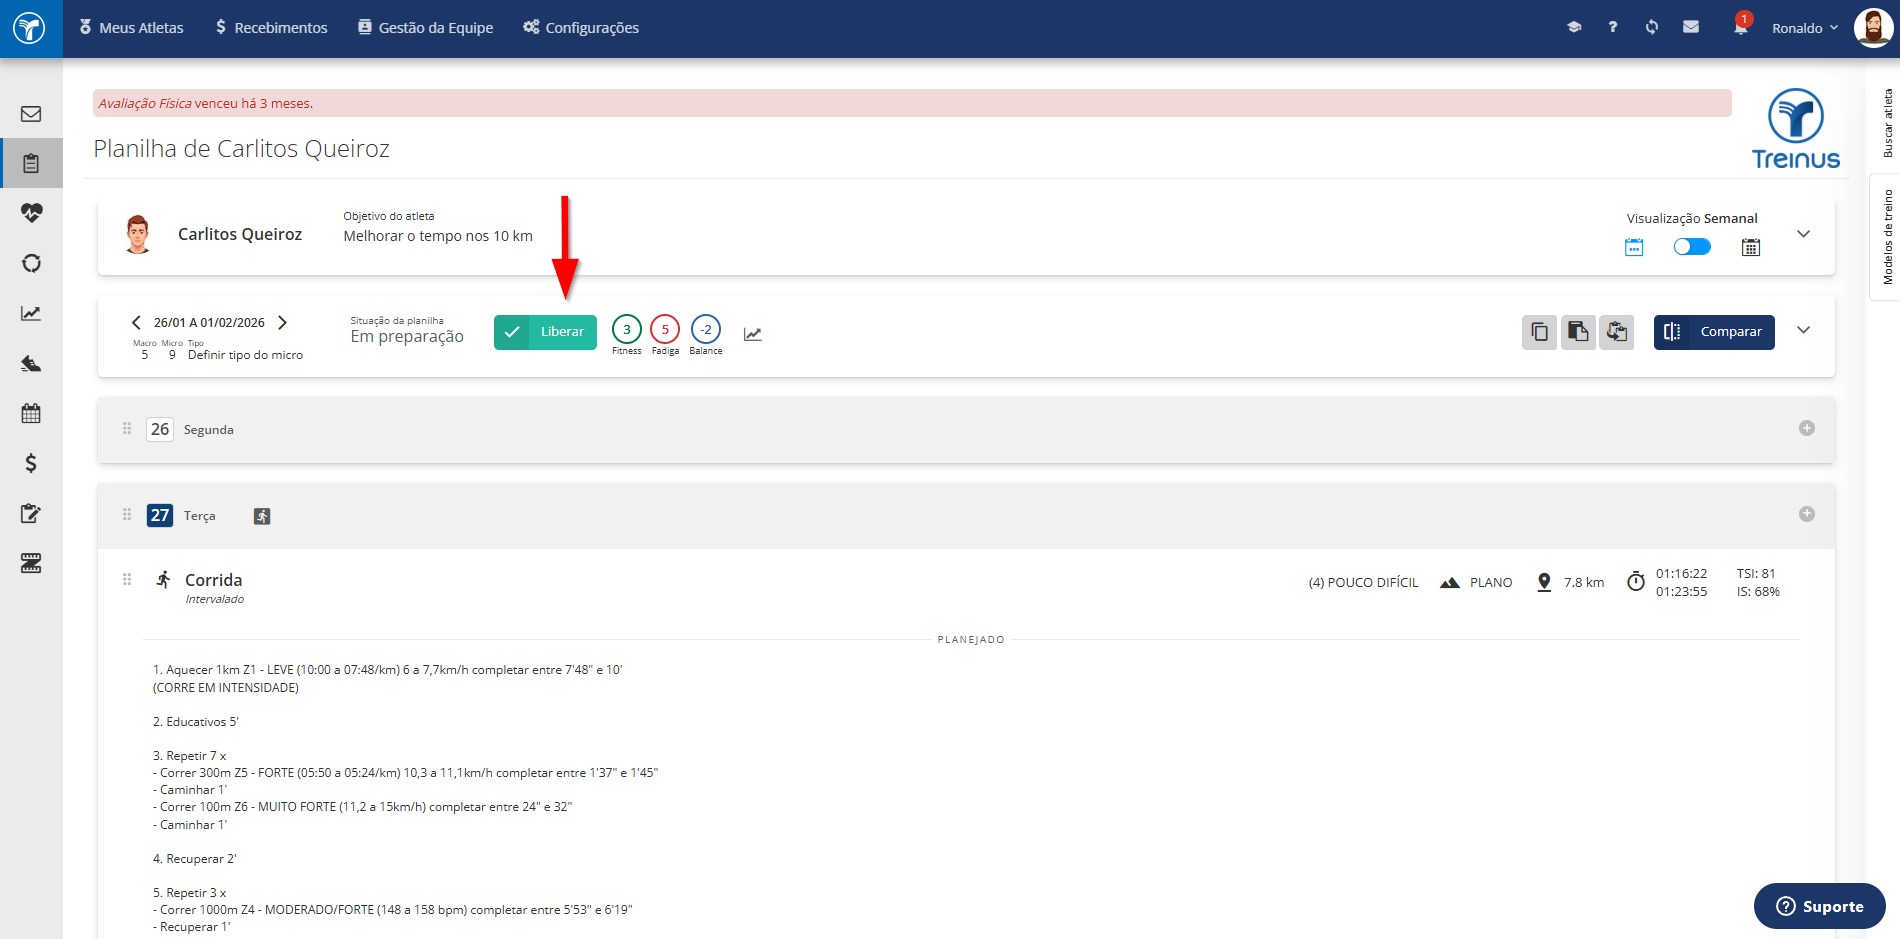Click the Balance value circle -2
1900x939 pixels.
[x=706, y=329]
